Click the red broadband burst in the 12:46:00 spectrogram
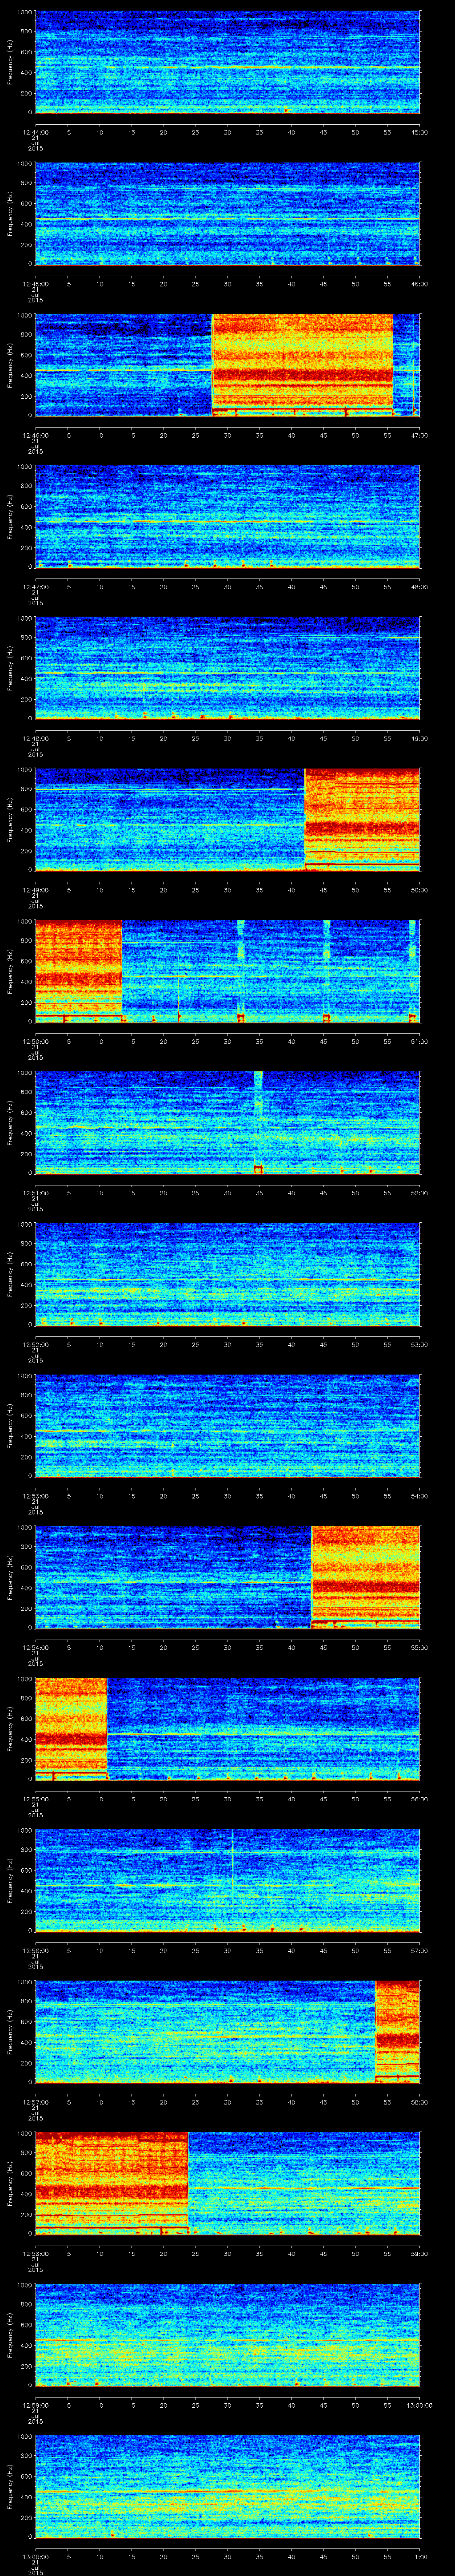 coord(303,365)
